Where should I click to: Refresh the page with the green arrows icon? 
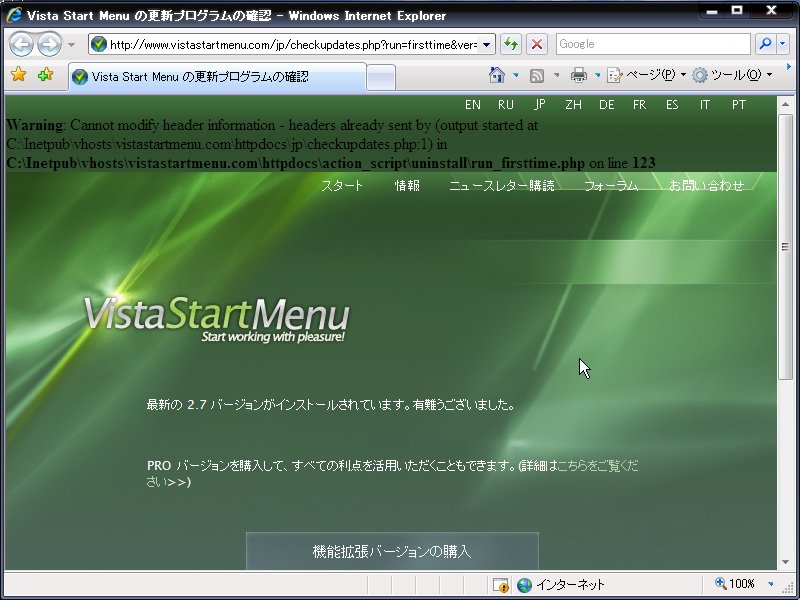[511, 44]
